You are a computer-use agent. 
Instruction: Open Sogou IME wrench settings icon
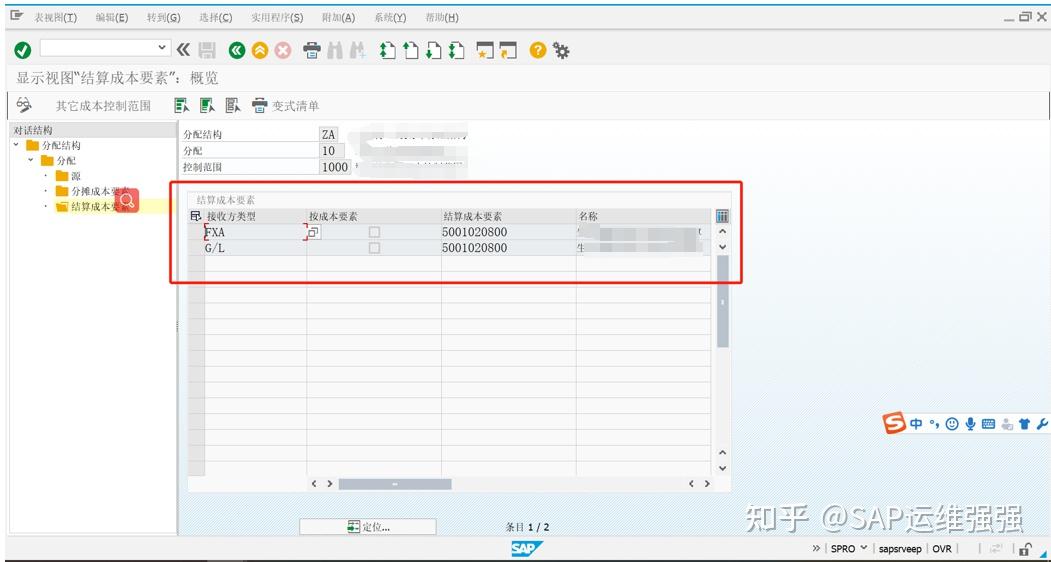(1042, 424)
